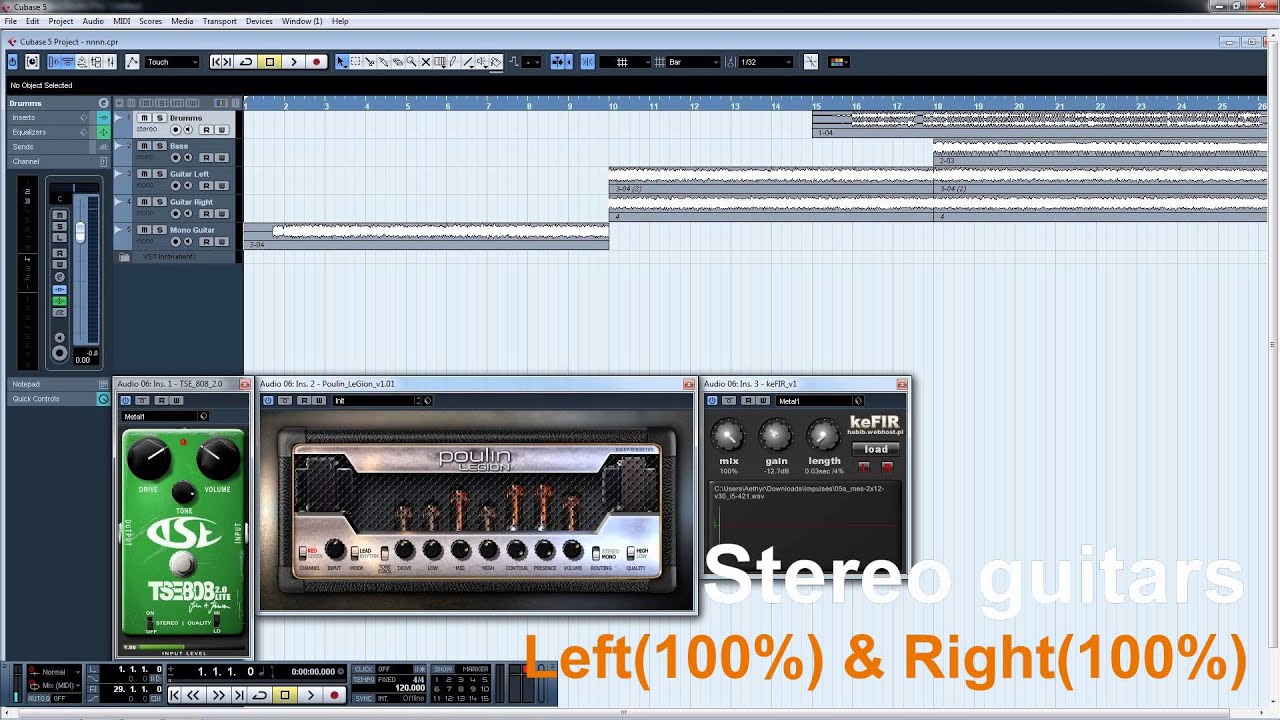Viewport: 1280px width, 720px height.
Task: Mute the Drumms track
Action: (144, 118)
